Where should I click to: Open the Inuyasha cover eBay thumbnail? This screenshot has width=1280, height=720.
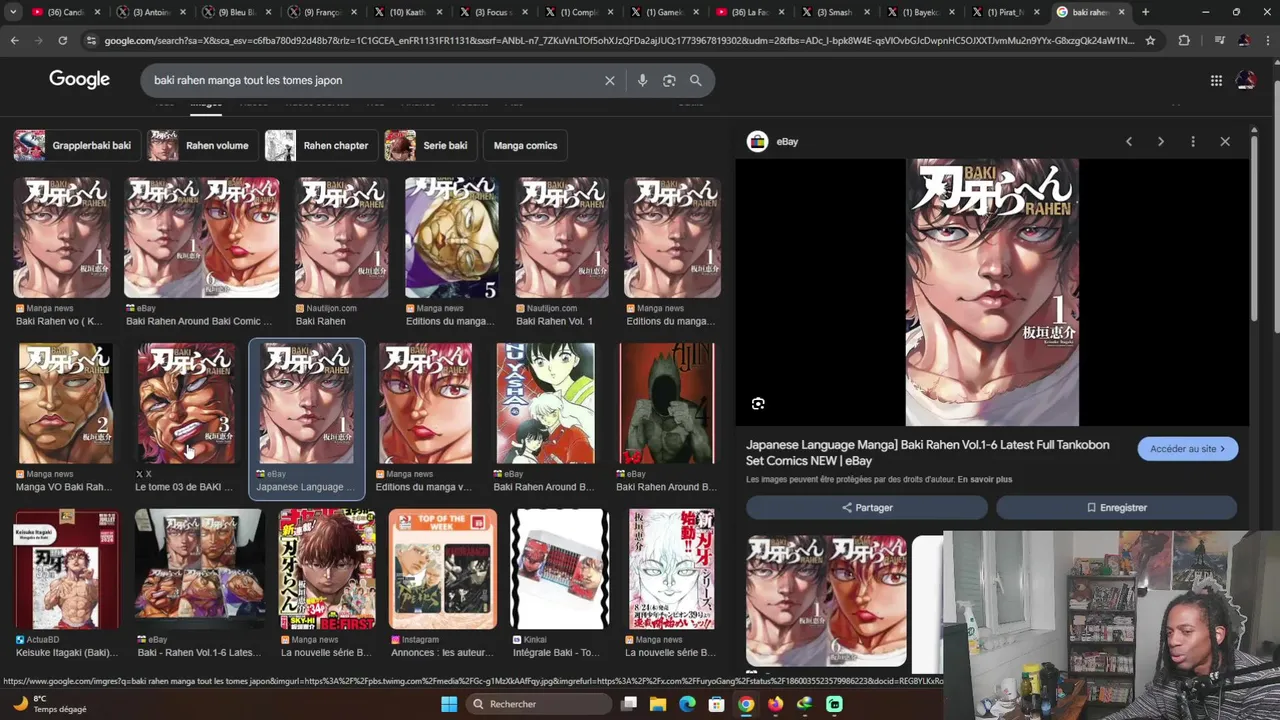tap(545, 403)
